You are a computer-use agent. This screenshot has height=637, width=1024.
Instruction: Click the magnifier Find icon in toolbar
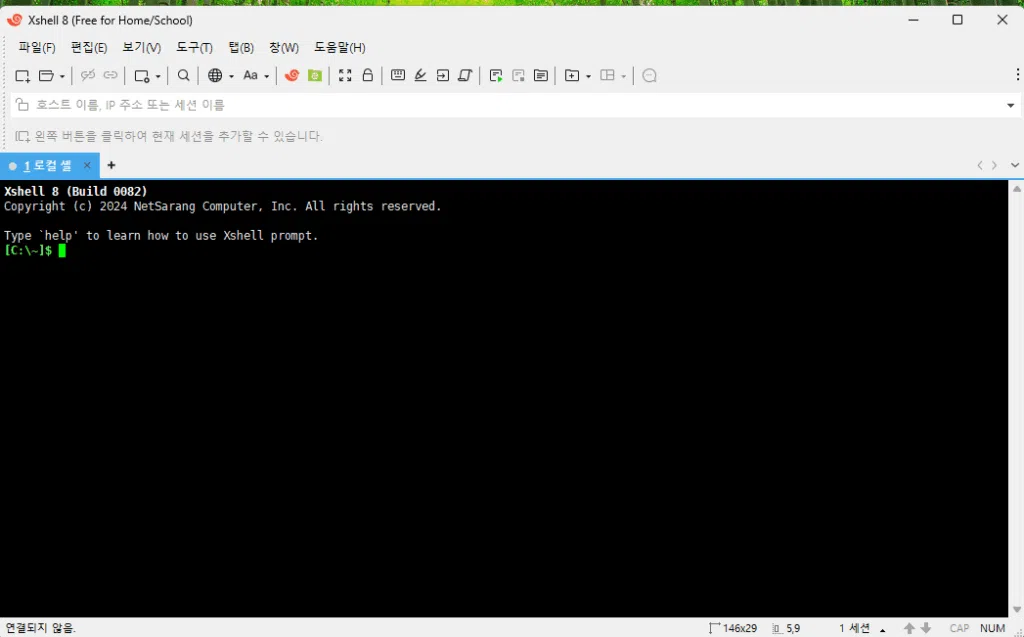tap(183, 76)
